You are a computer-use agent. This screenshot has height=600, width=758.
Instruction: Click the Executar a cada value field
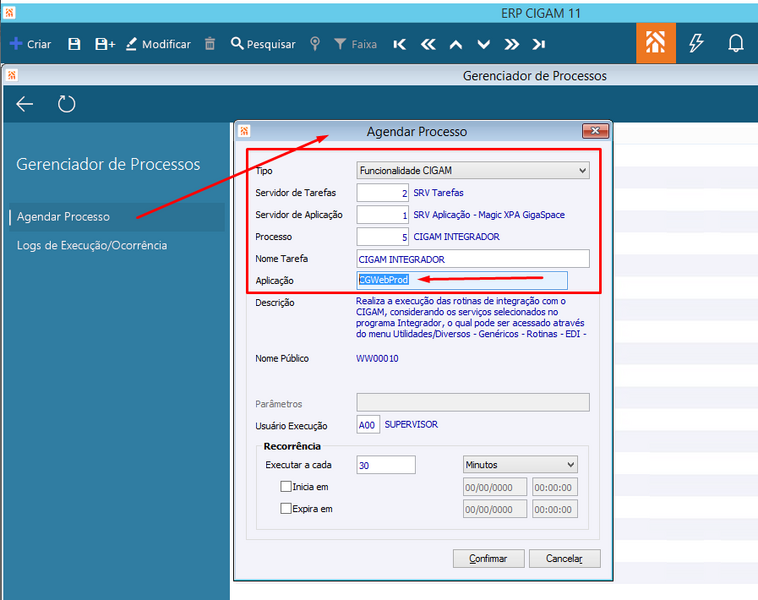(x=386, y=465)
